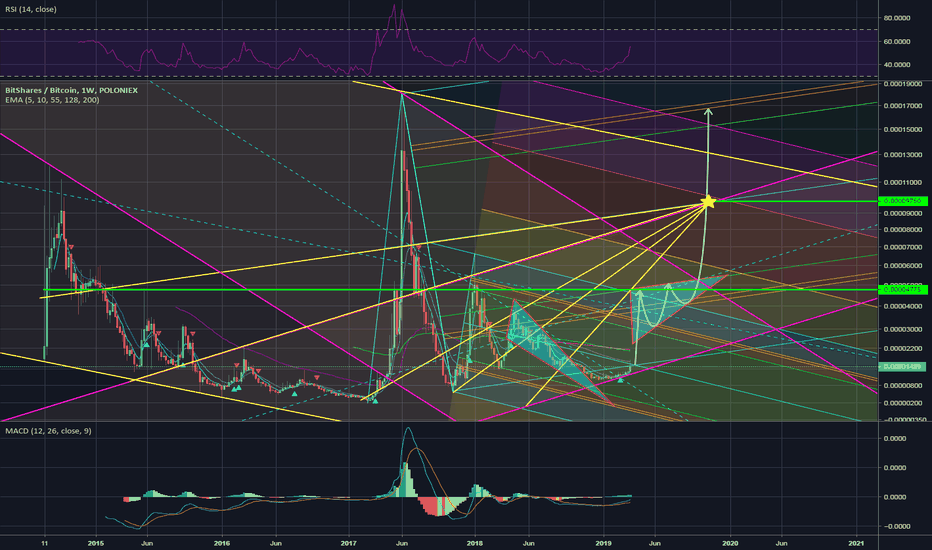This screenshot has width=932, height=550.
Task: Click the upper bright green price label
Action: (902, 201)
